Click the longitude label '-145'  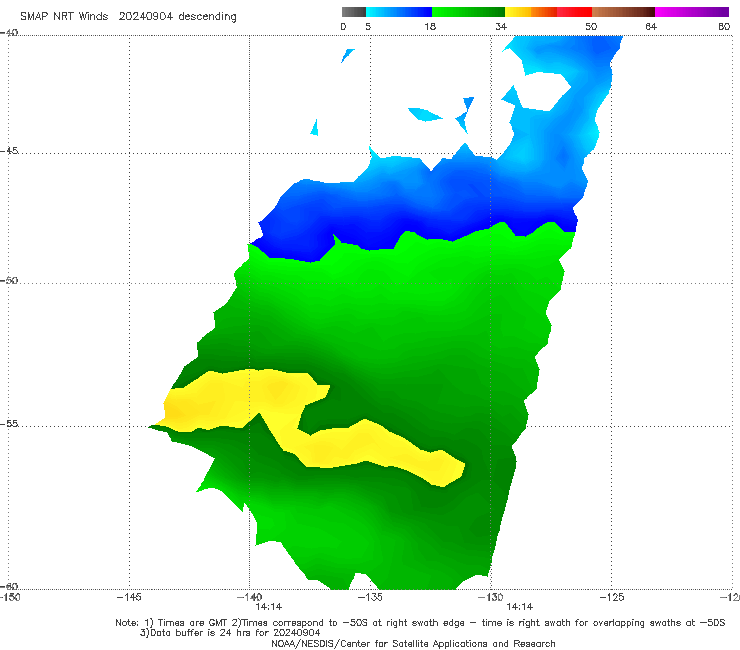pos(129,597)
